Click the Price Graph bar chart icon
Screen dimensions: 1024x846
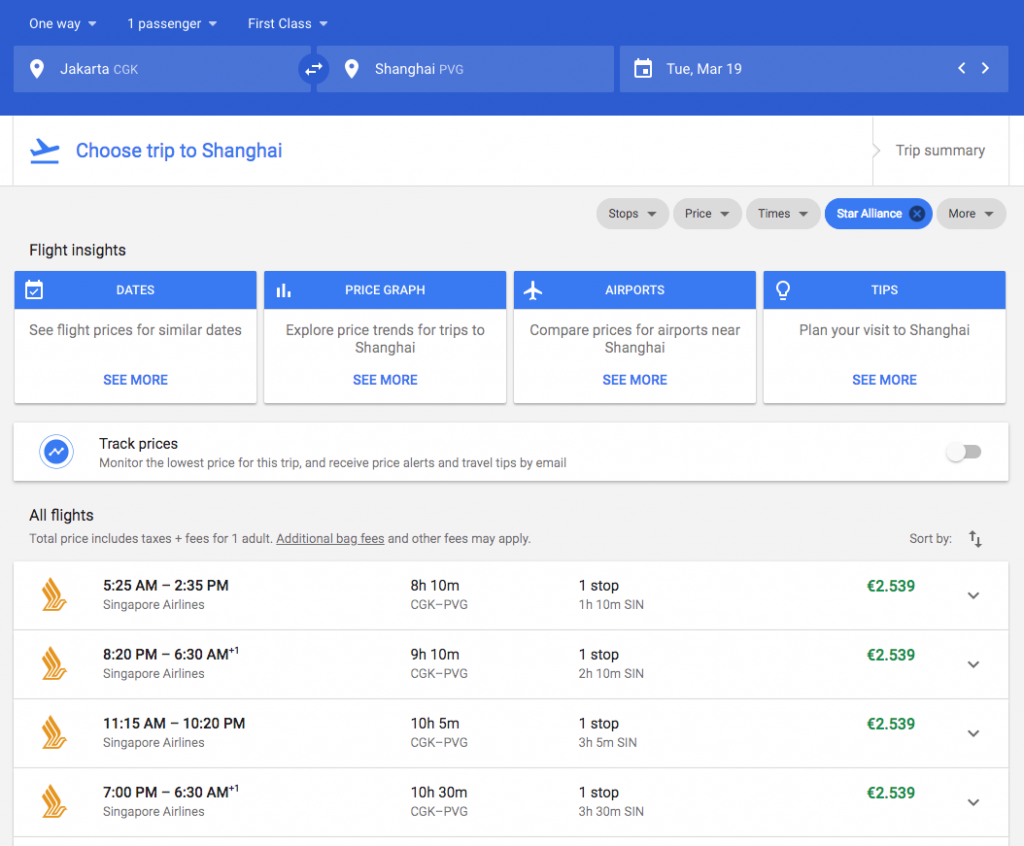pos(283,290)
